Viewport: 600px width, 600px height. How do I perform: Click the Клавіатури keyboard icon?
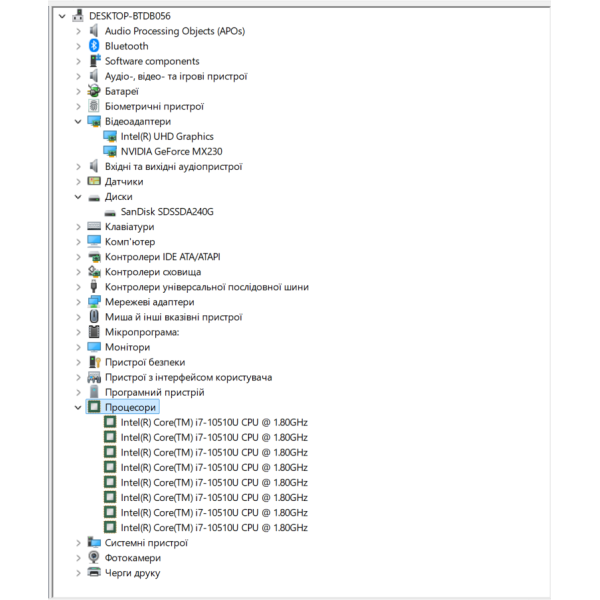94,226
